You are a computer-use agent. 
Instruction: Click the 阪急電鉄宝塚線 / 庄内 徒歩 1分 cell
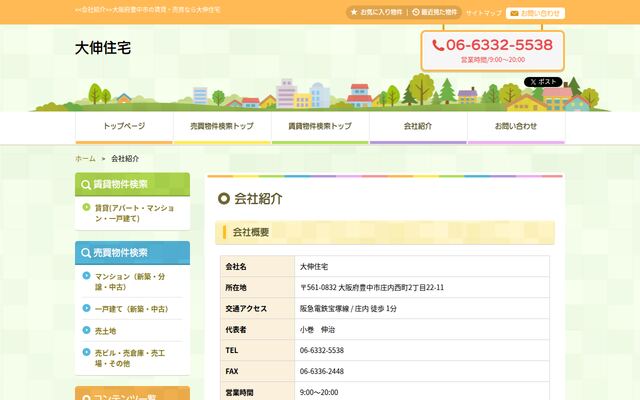pyautogui.click(x=422, y=309)
